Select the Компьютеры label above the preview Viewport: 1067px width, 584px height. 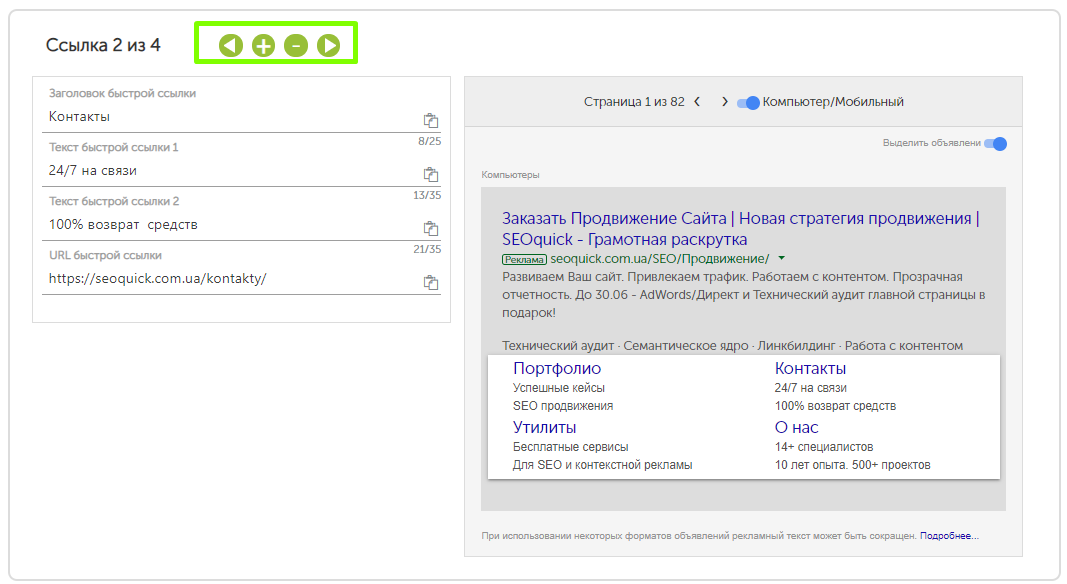(x=510, y=175)
